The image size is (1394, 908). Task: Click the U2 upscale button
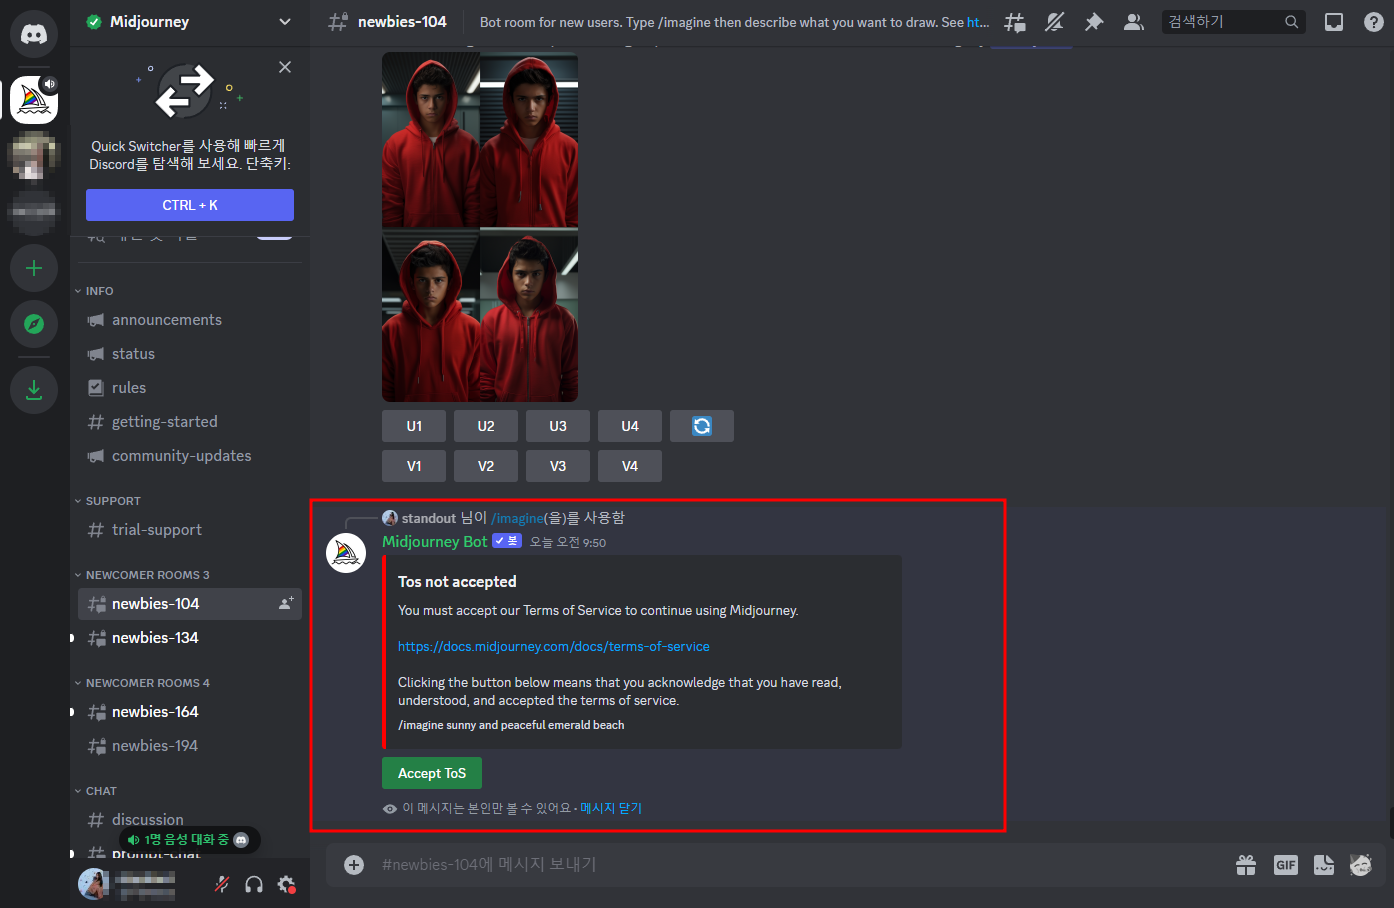click(x=486, y=426)
